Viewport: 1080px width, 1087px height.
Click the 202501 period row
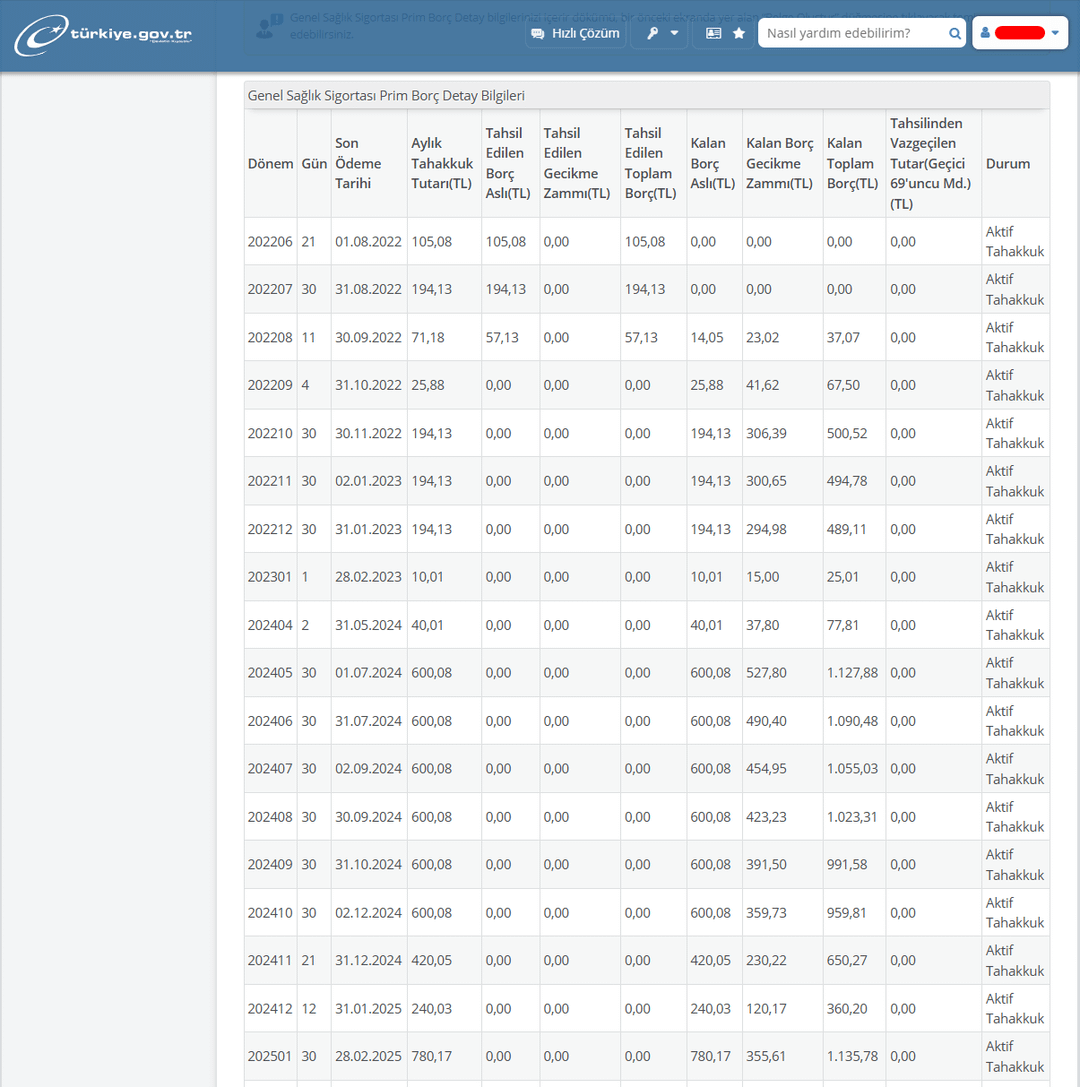270,1056
